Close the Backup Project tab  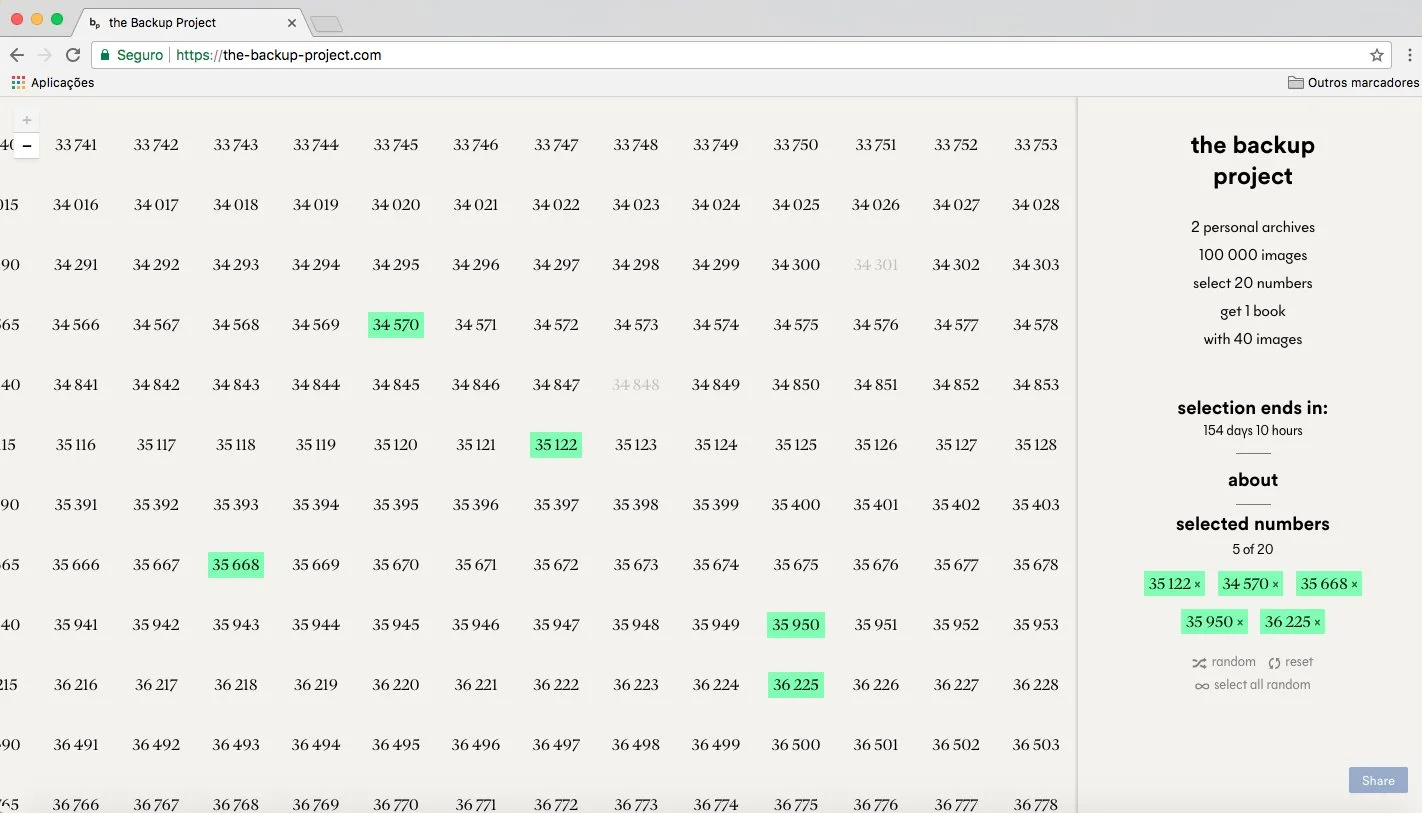tap(292, 22)
